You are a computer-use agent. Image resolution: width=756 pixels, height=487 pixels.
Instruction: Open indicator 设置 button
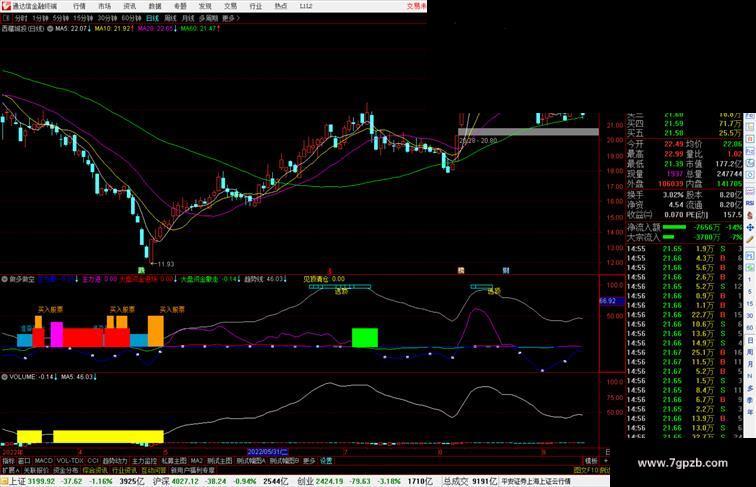click(326, 461)
